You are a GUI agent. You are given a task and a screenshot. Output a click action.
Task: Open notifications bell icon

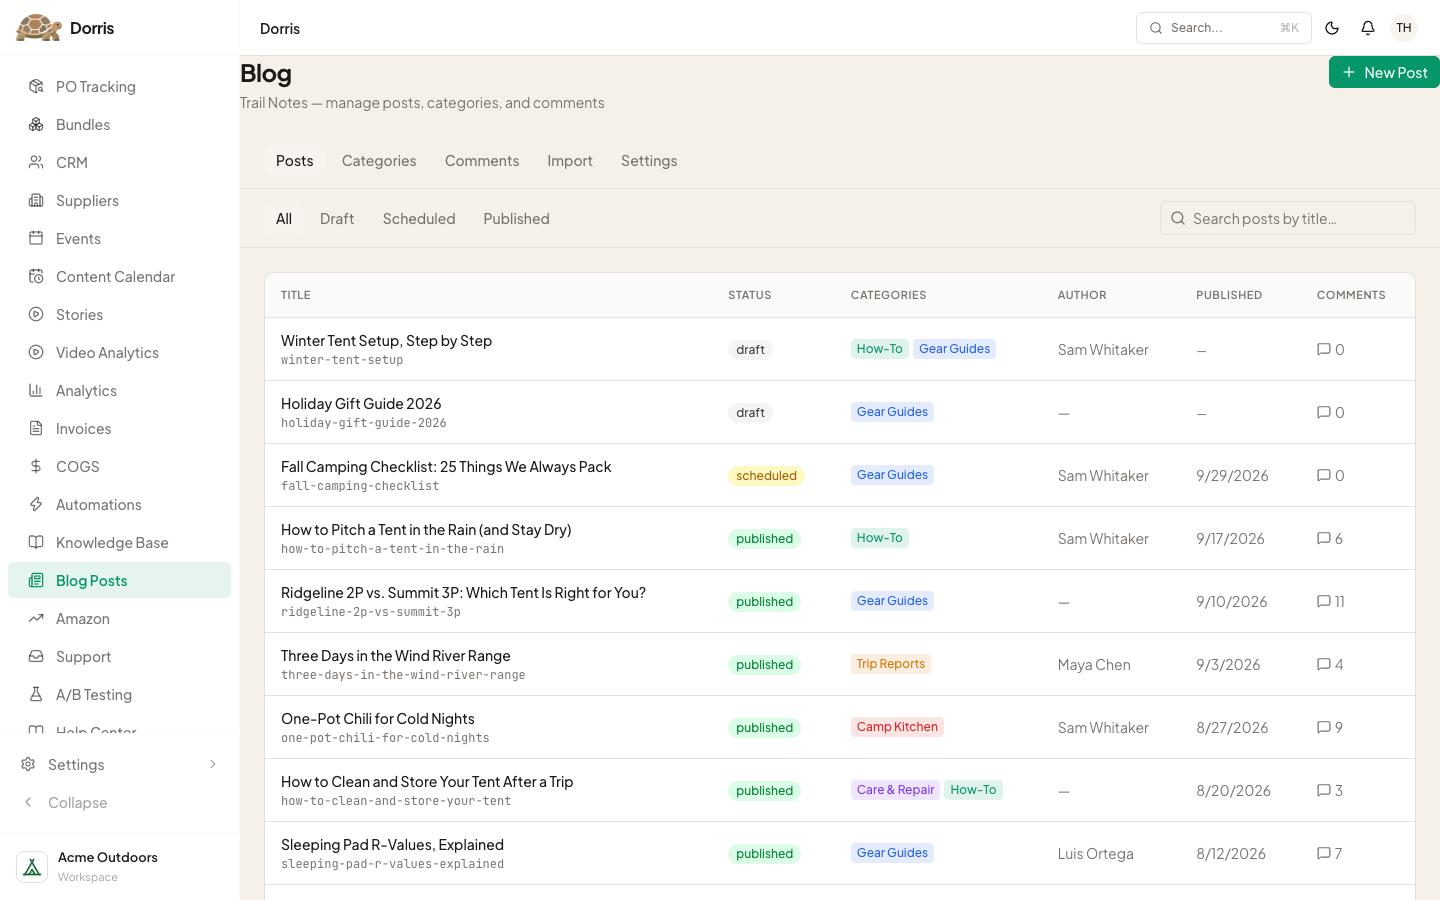coord(1368,28)
